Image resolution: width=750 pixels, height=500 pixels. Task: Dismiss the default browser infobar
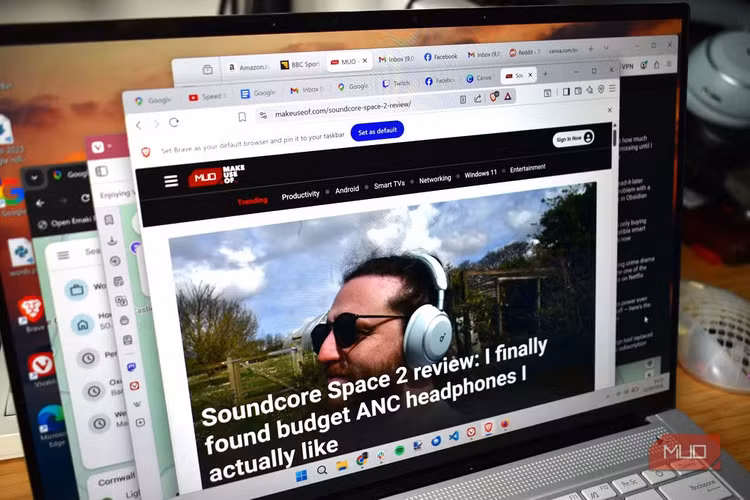point(610,110)
